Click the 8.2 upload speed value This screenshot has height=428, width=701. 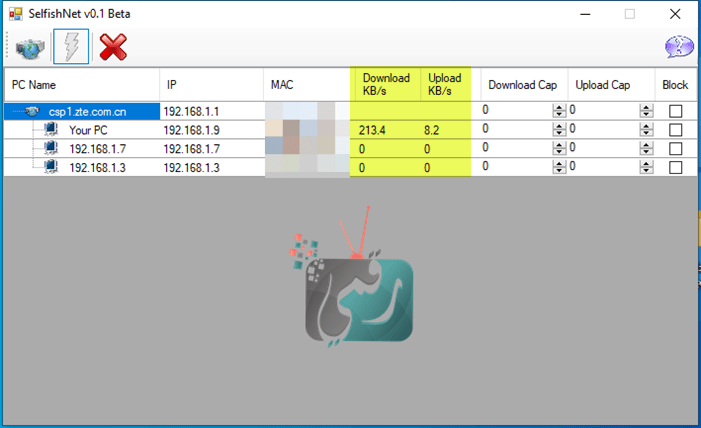coord(431,130)
